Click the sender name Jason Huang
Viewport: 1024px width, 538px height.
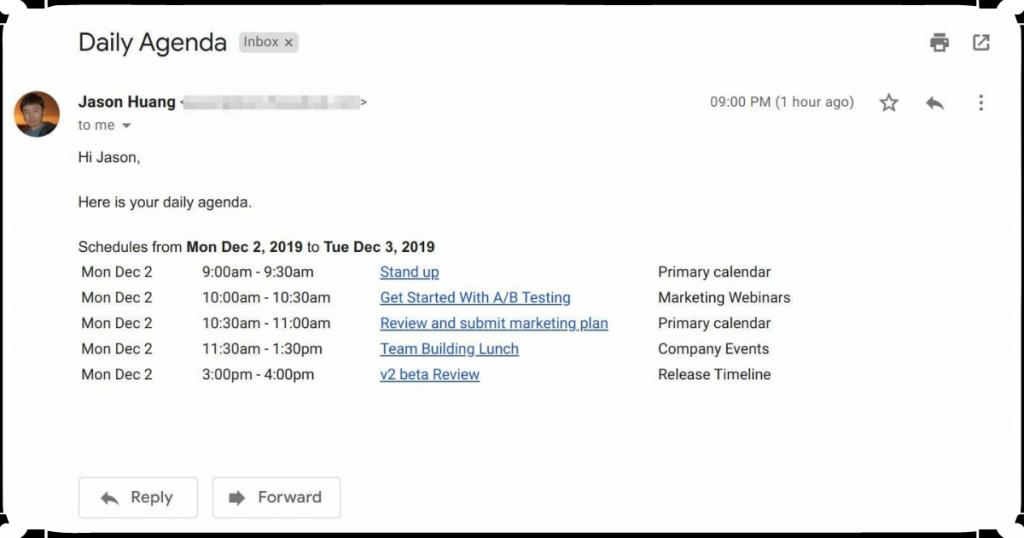click(x=126, y=102)
